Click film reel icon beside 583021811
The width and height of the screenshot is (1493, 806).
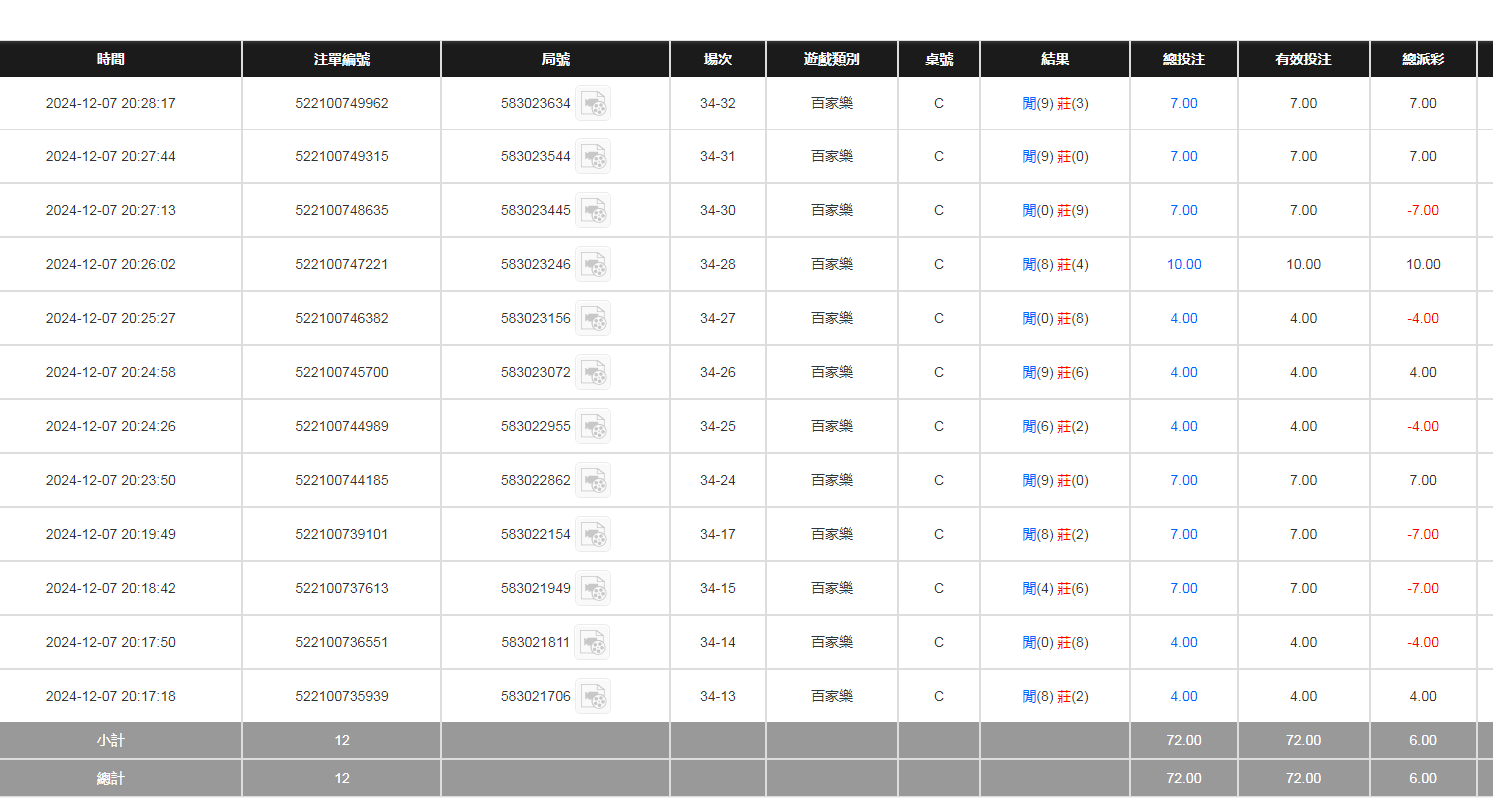click(x=593, y=643)
